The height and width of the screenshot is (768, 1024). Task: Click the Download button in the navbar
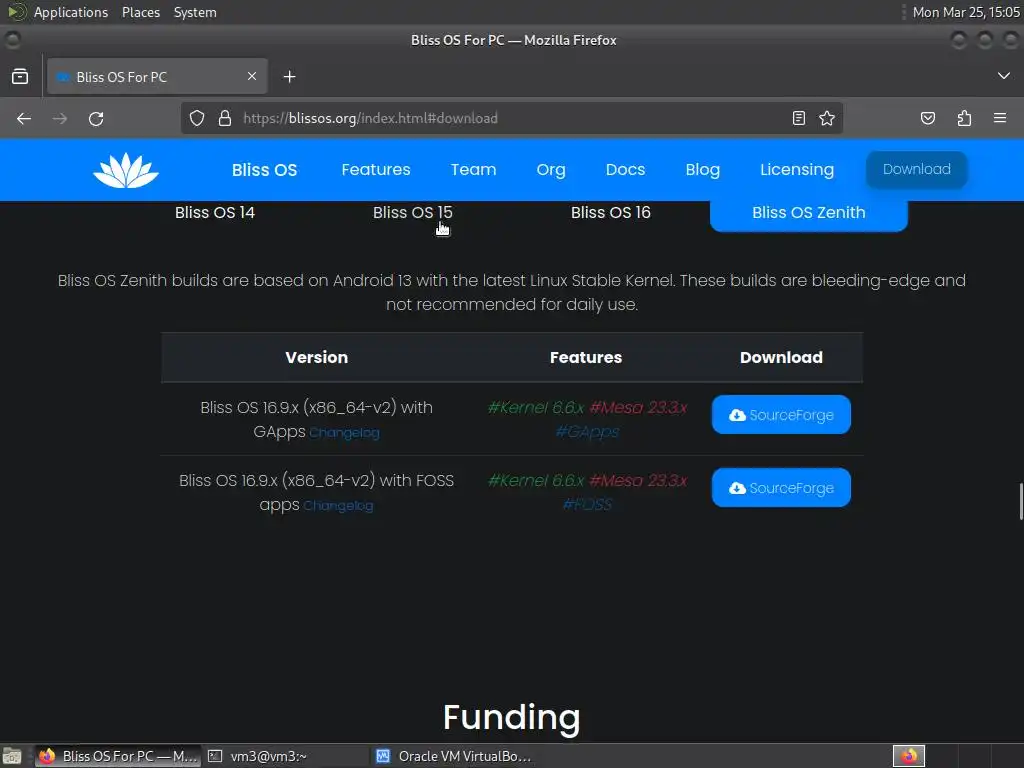coord(916,169)
